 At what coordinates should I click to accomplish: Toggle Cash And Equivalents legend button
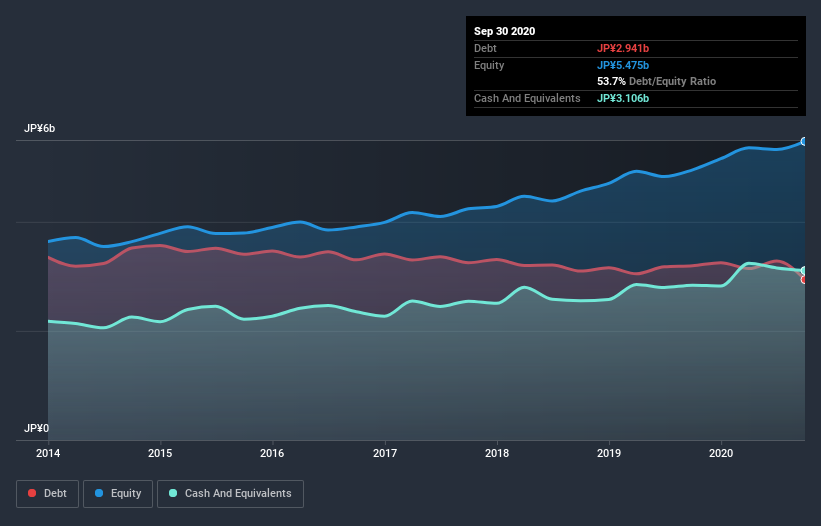230,494
